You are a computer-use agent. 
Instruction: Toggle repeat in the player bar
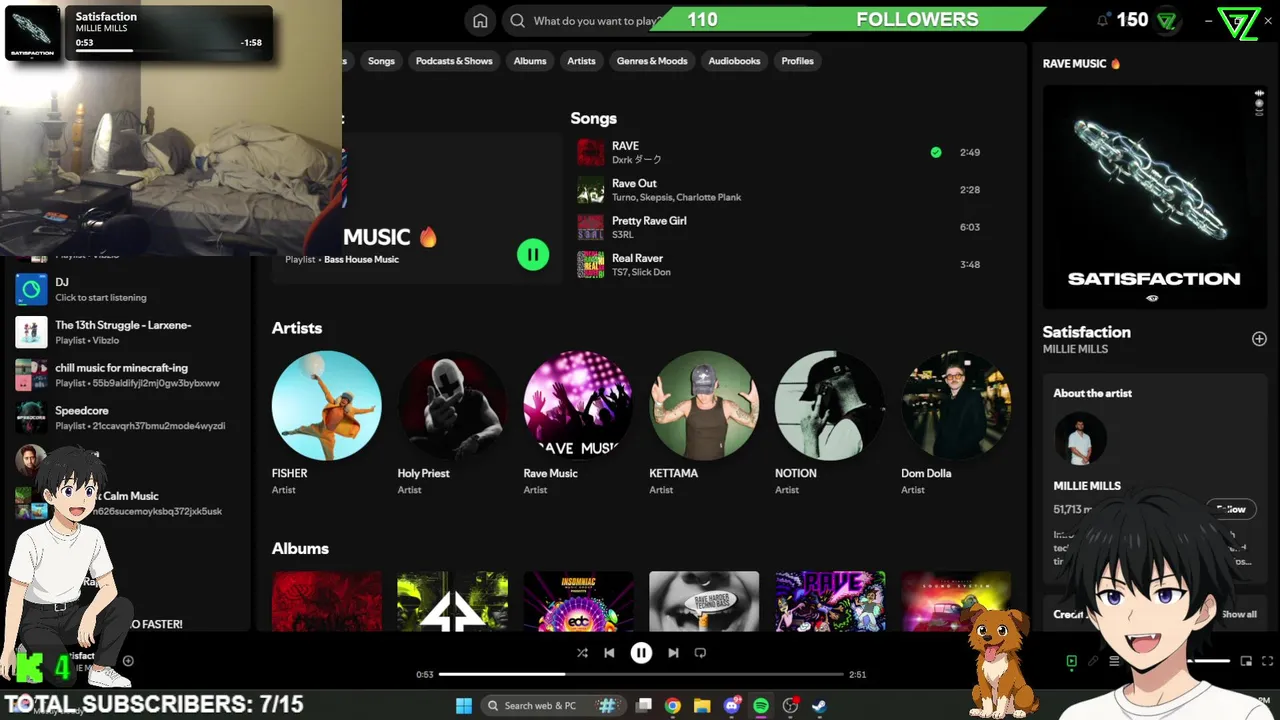click(x=700, y=653)
